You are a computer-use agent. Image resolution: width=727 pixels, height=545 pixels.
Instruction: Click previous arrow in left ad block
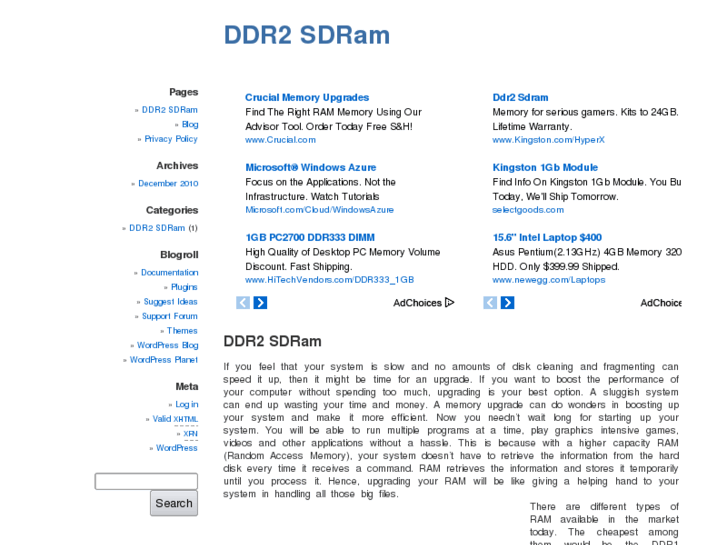click(x=243, y=302)
